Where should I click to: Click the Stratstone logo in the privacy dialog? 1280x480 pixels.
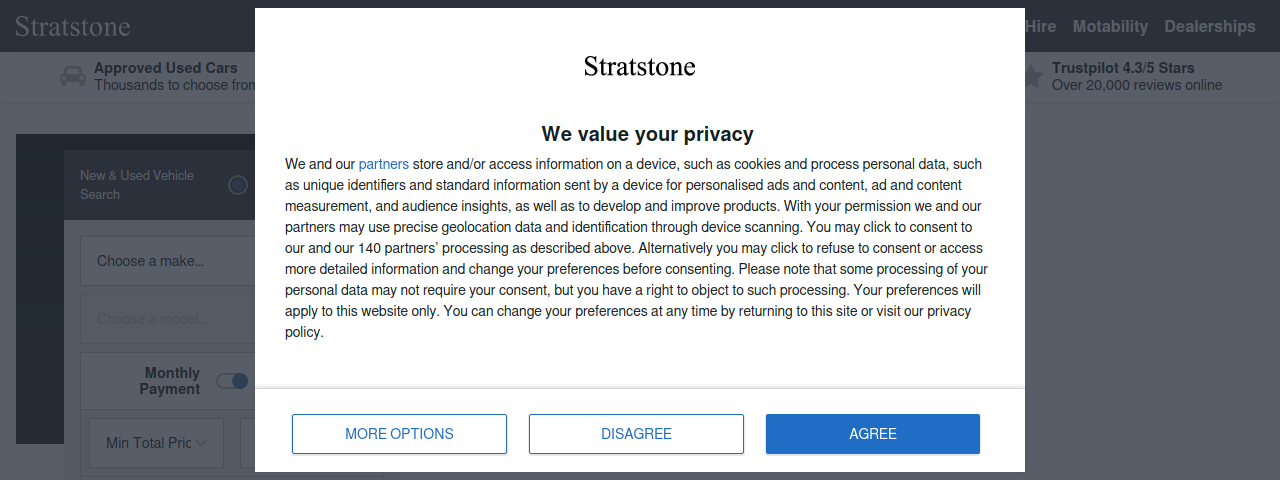click(640, 67)
